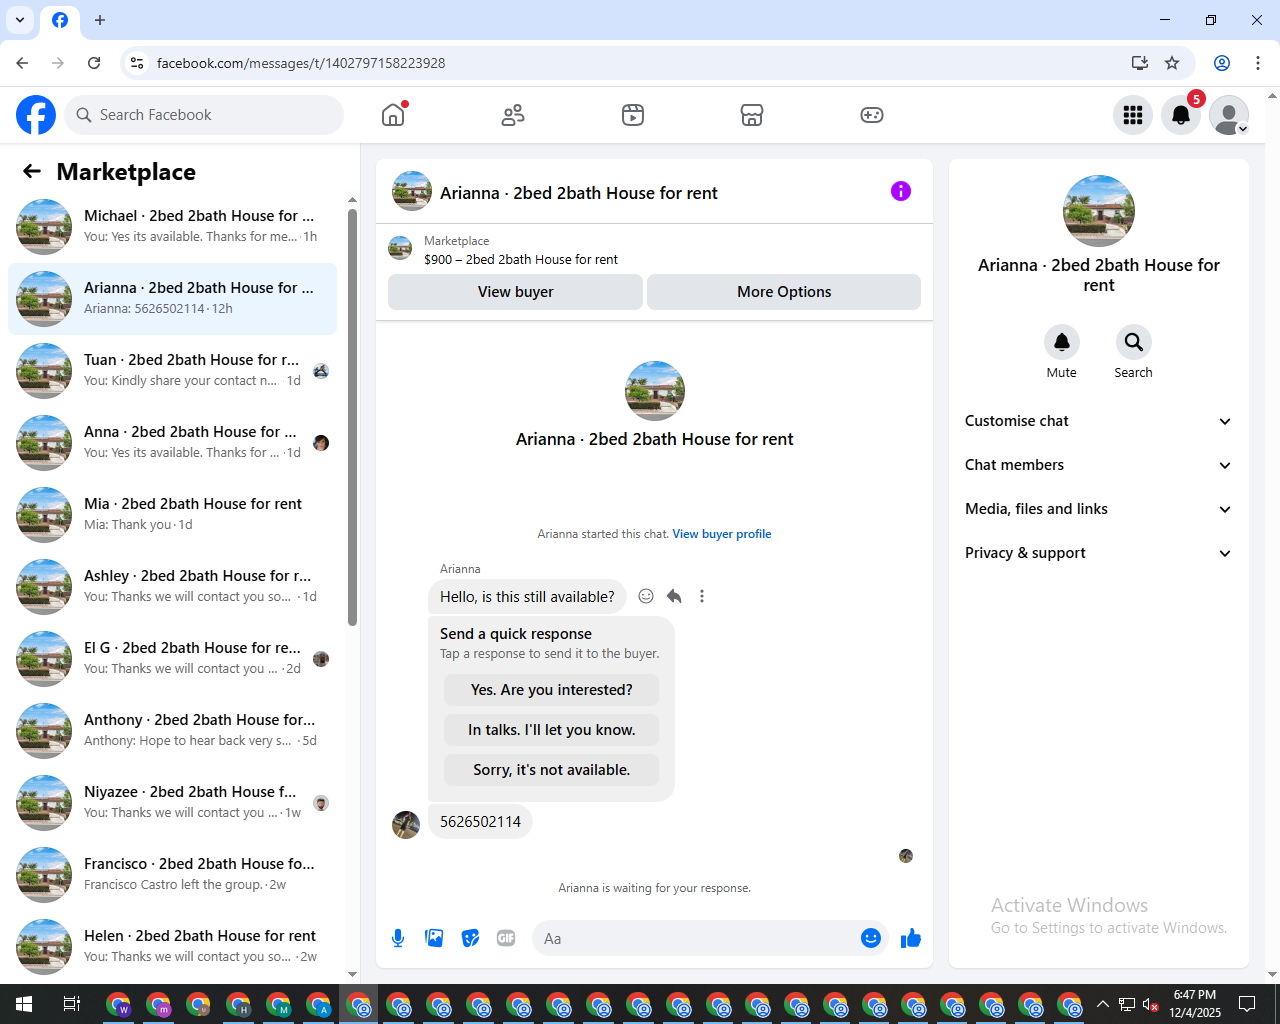This screenshot has width=1280, height=1024.
Task: Open the Friends icon in top navigation
Action: (513, 115)
